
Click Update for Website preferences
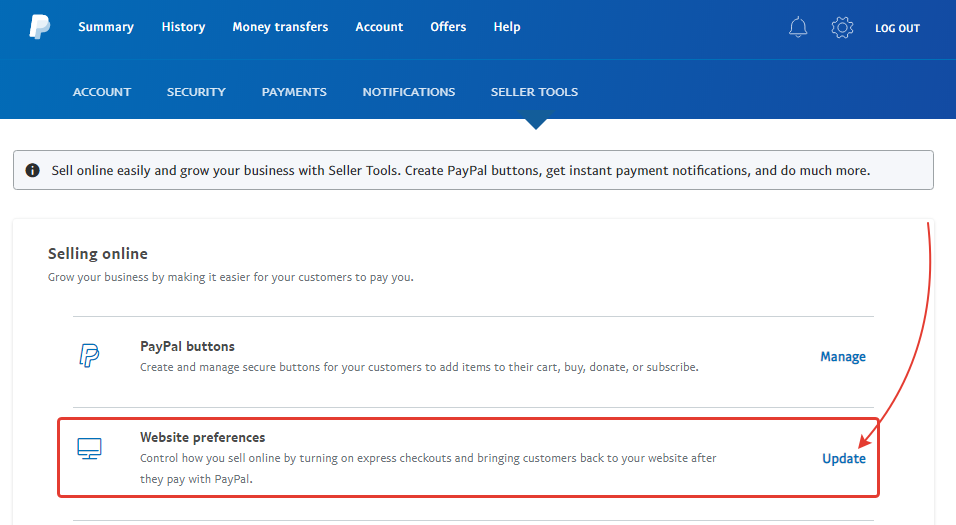[844, 459]
